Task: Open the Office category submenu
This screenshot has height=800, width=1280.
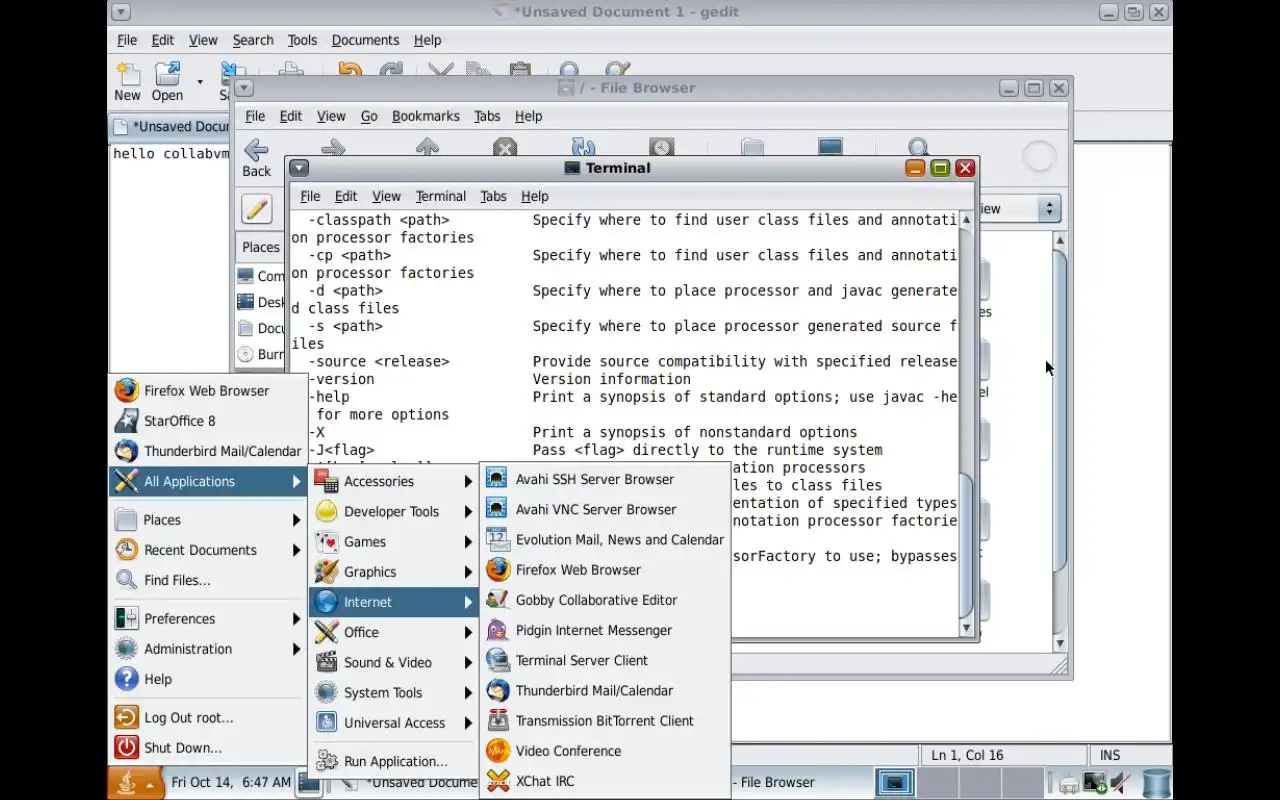Action: tap(394, 632)
